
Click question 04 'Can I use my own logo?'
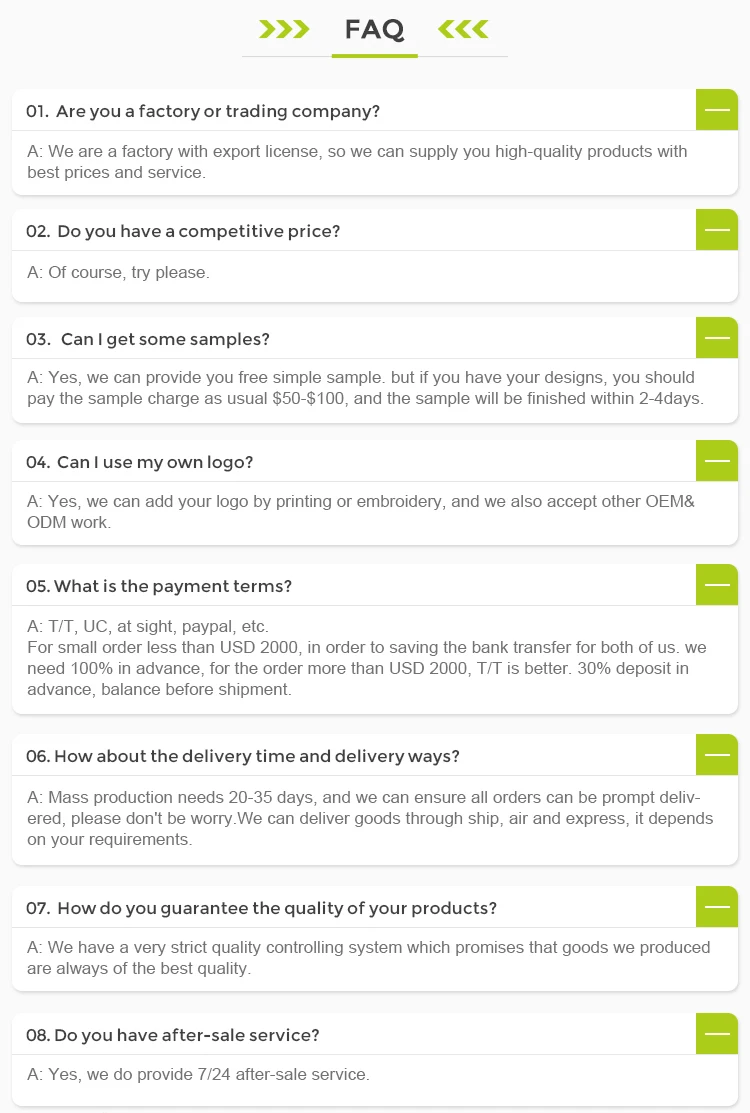point(140,462)
